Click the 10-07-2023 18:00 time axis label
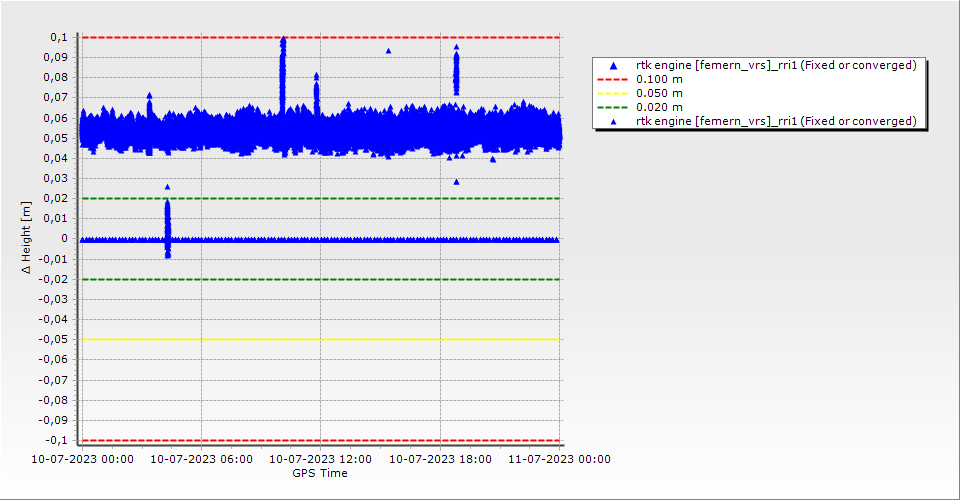This screenshot has width=960, height=500. 440,459
